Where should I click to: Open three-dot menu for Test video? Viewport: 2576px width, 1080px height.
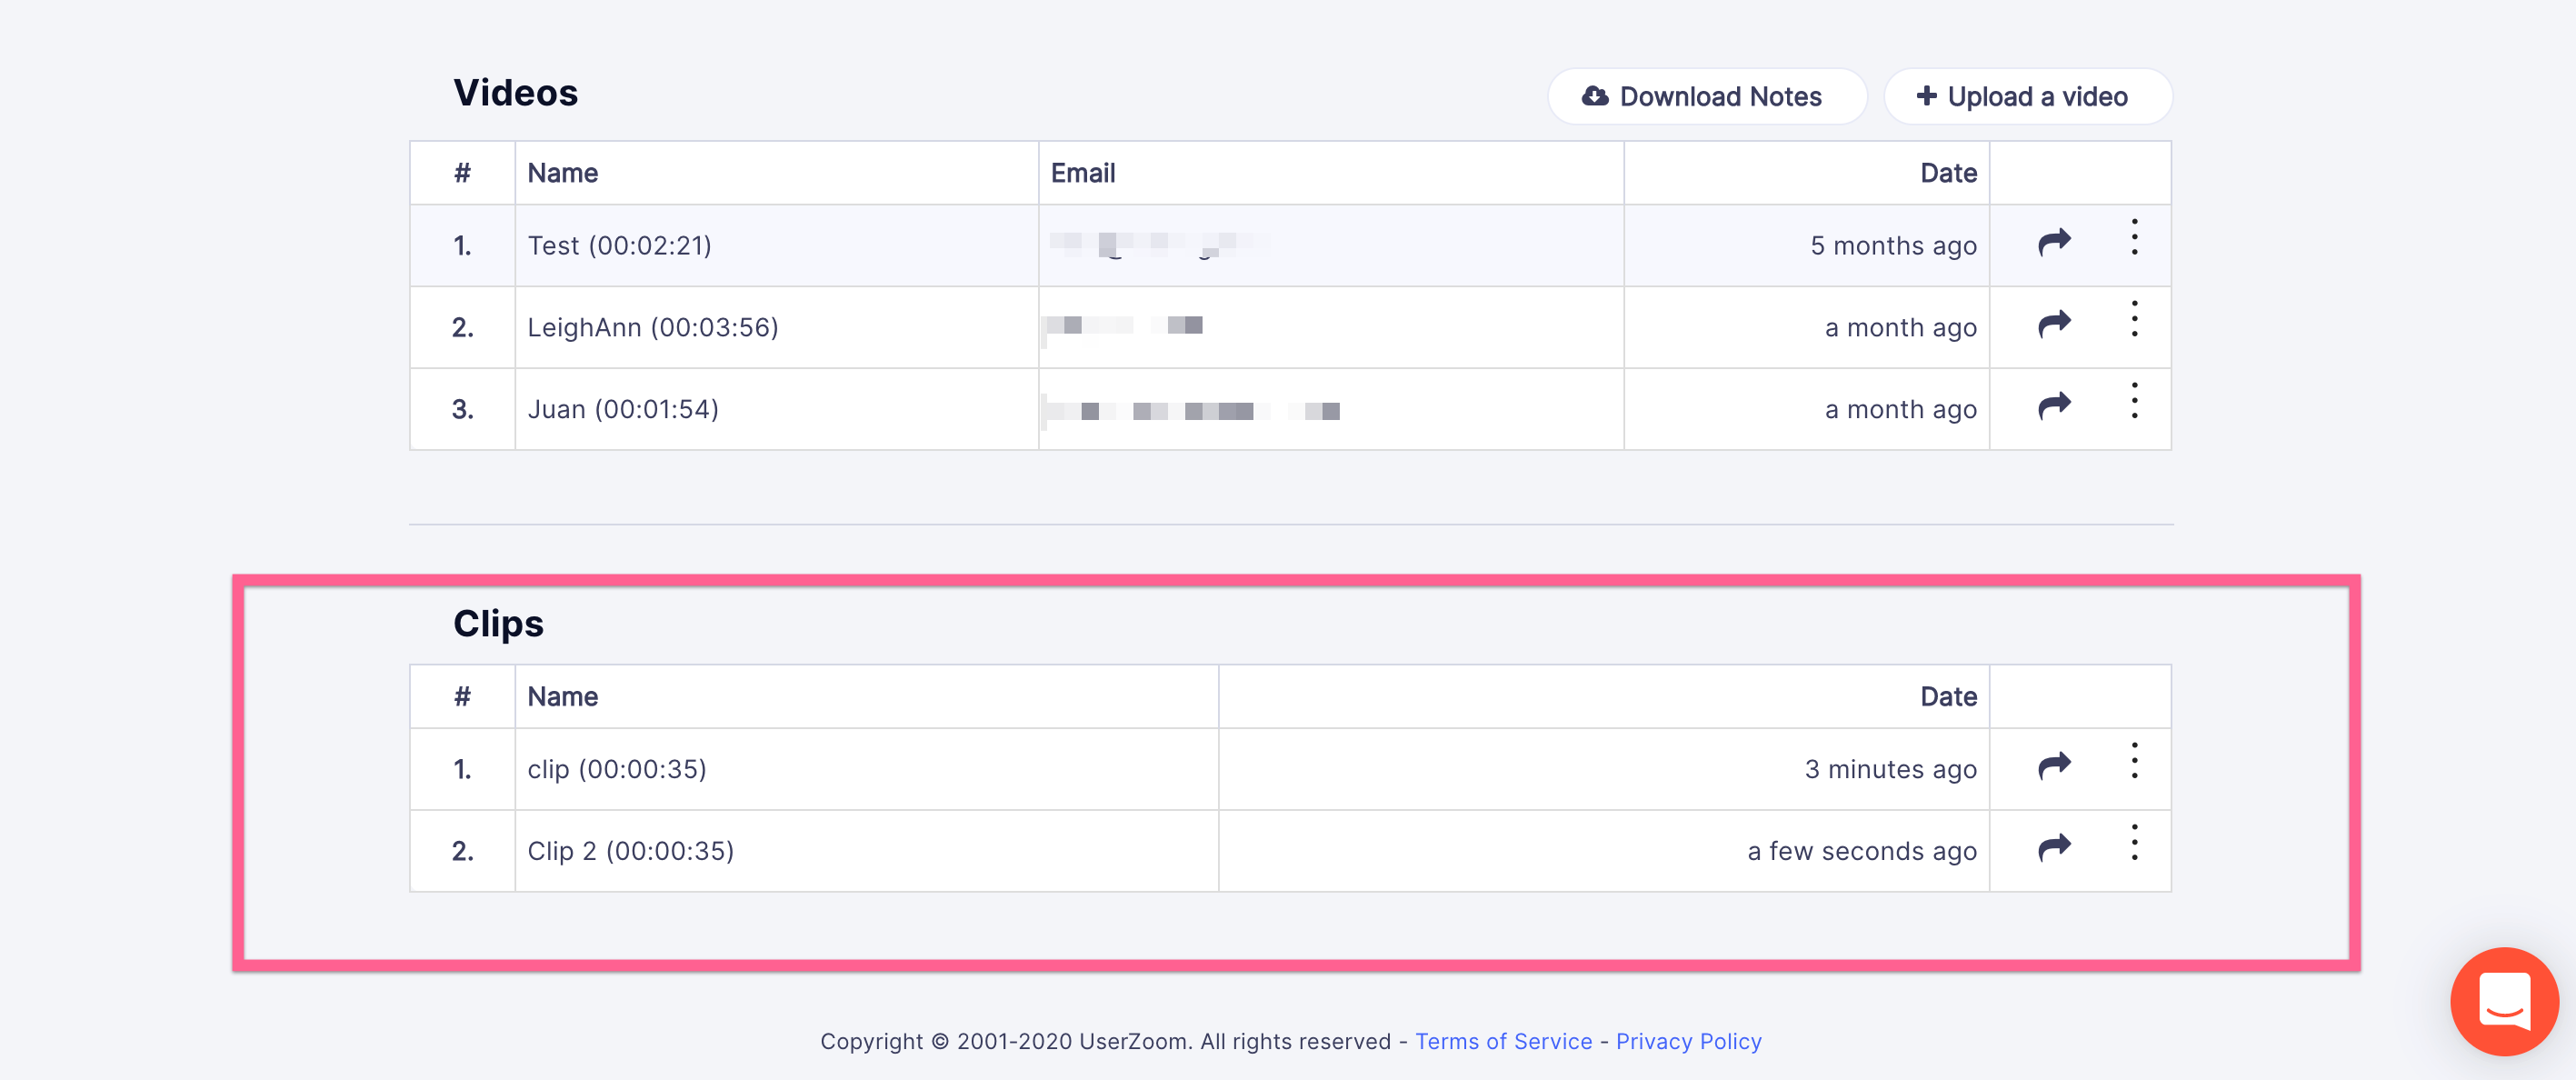coord(2134,237)
